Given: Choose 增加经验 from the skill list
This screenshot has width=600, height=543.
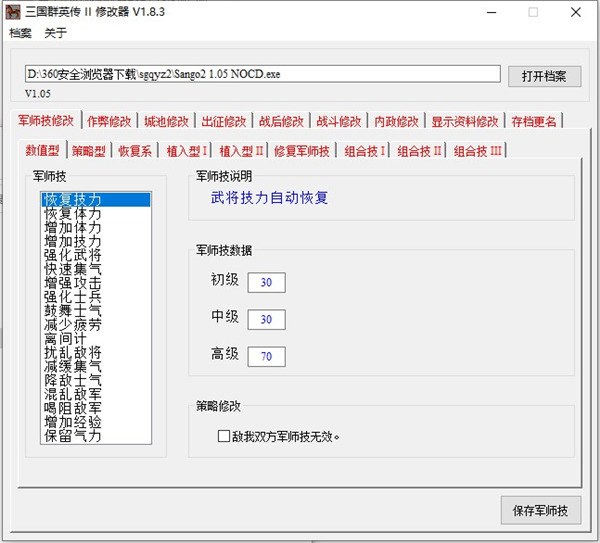Looking at the screenshot, I should click(x=72, y=423).
